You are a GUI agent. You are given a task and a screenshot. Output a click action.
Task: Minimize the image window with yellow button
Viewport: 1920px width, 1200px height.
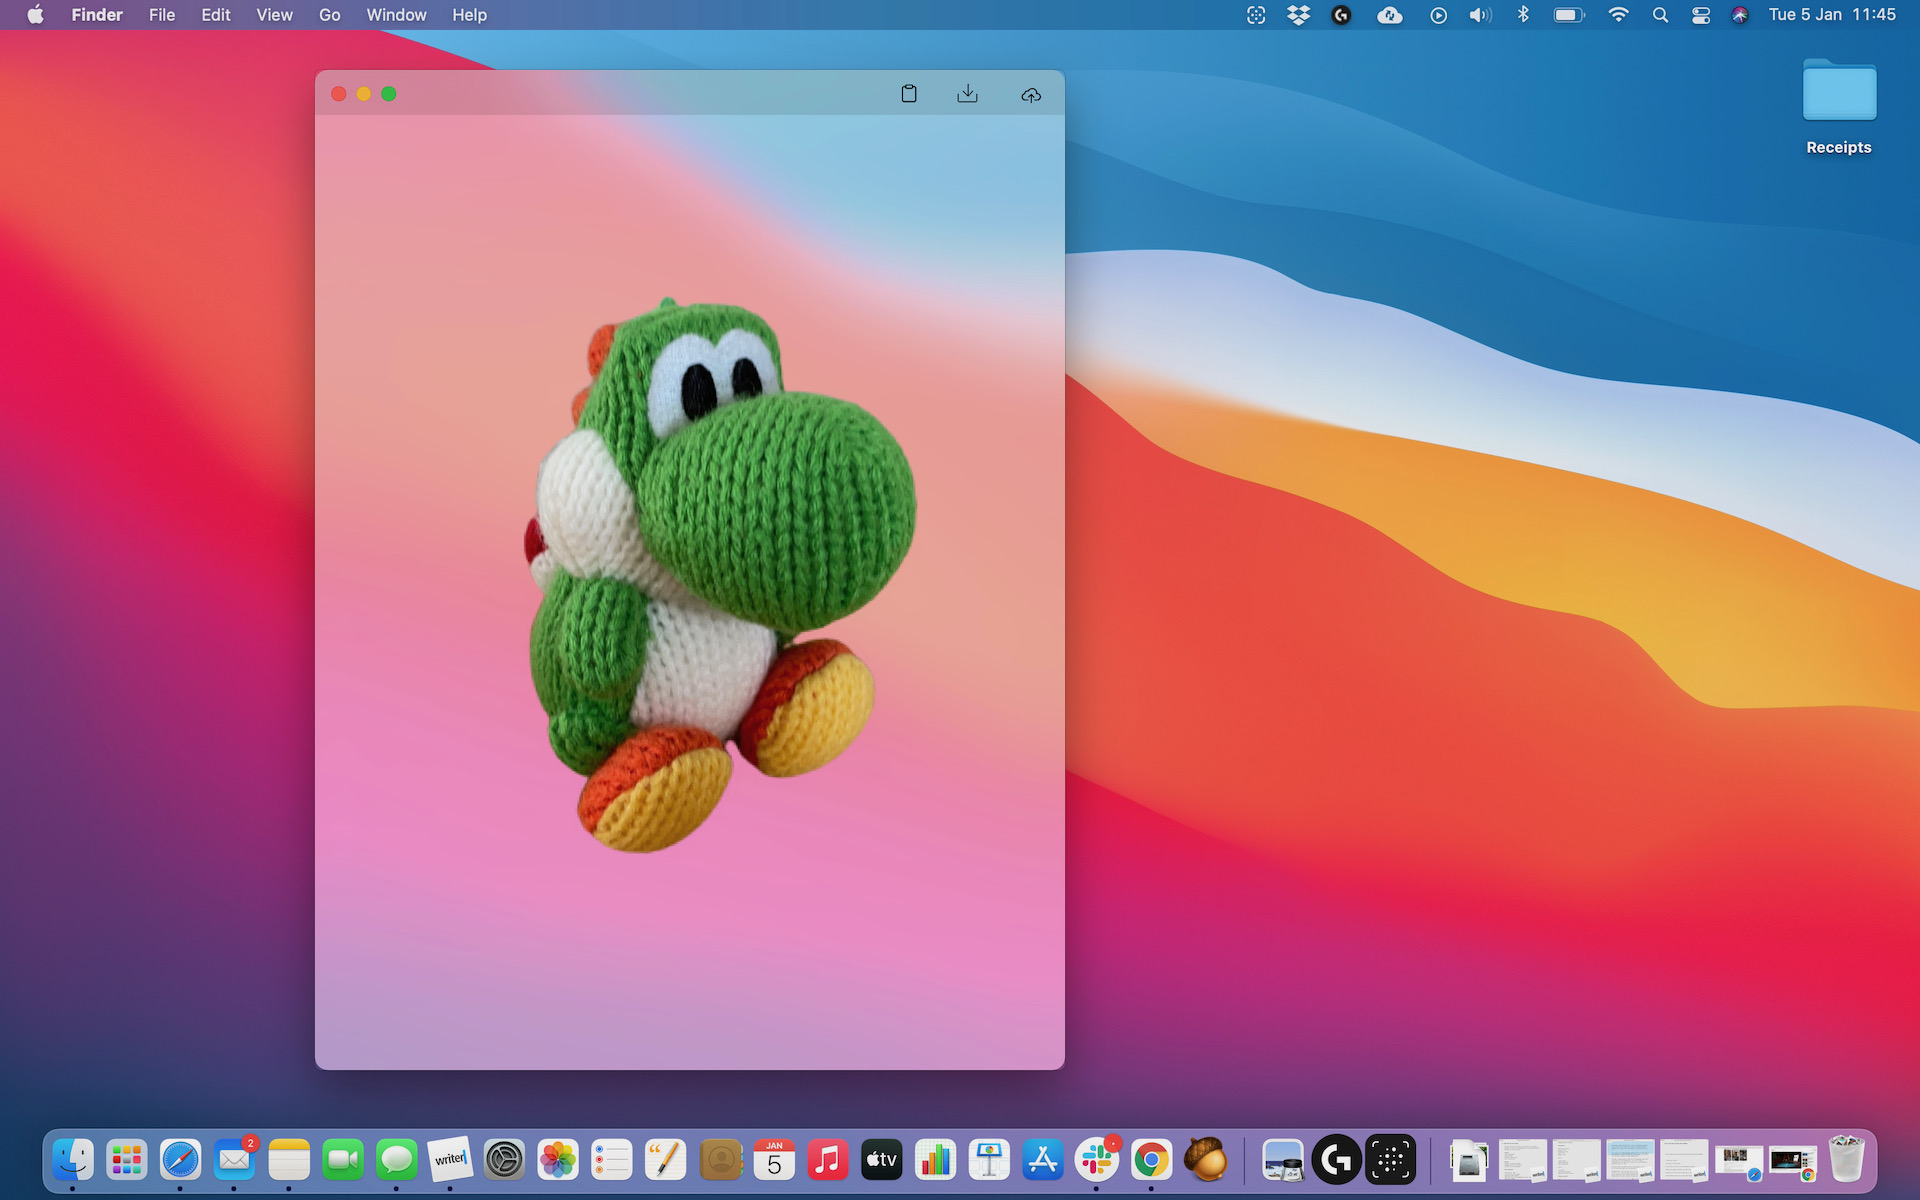(x=364, y=94)
